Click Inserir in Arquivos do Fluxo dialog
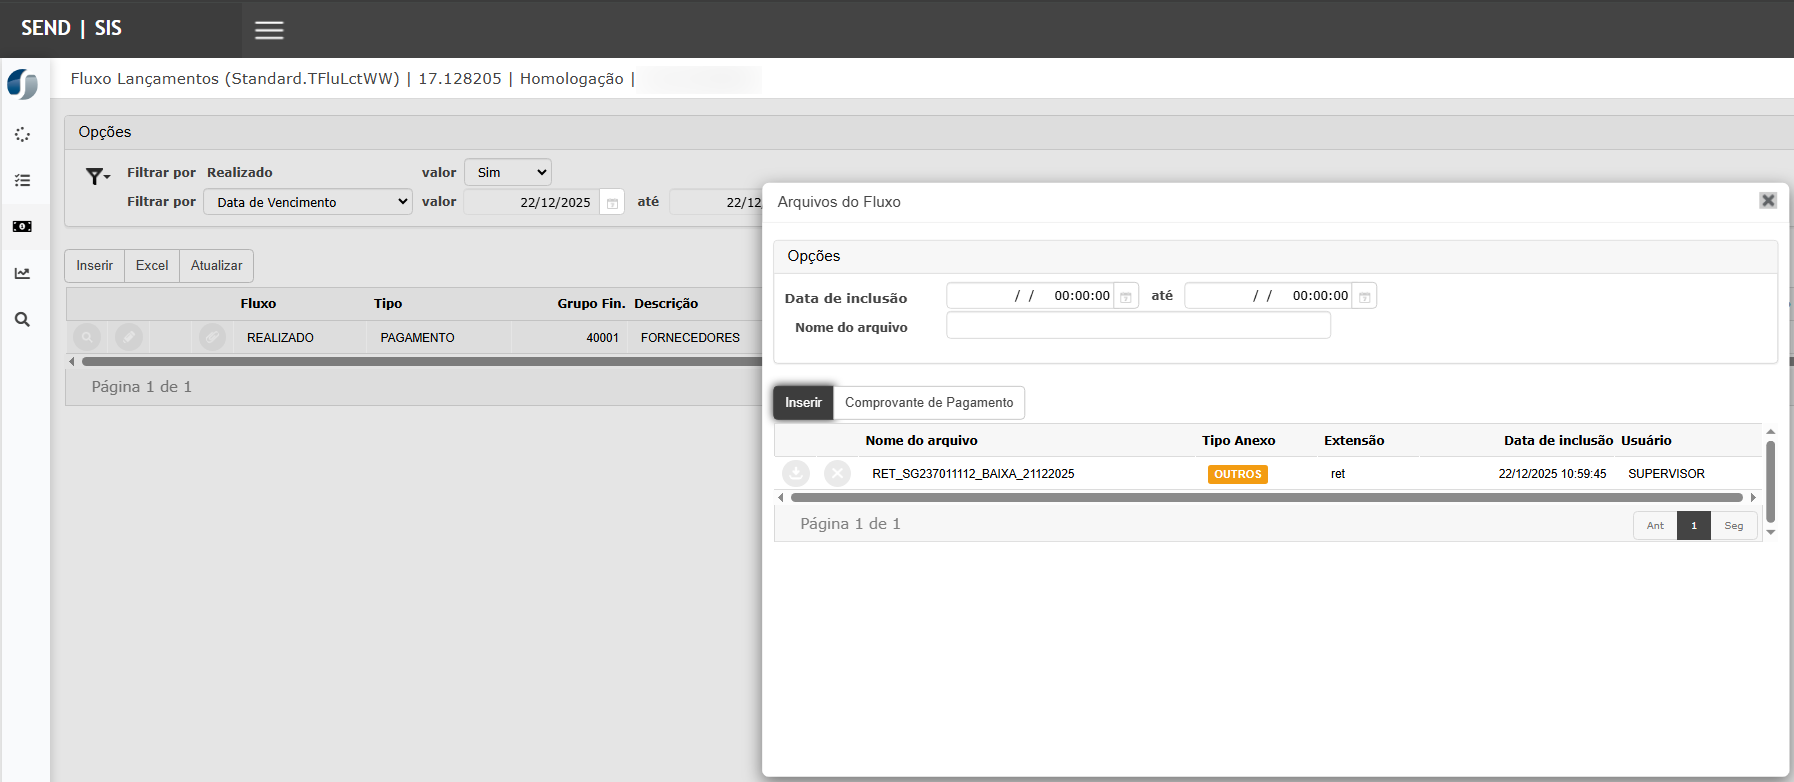Viewport: 1794px width, 782px height. [x=803, y=403]
